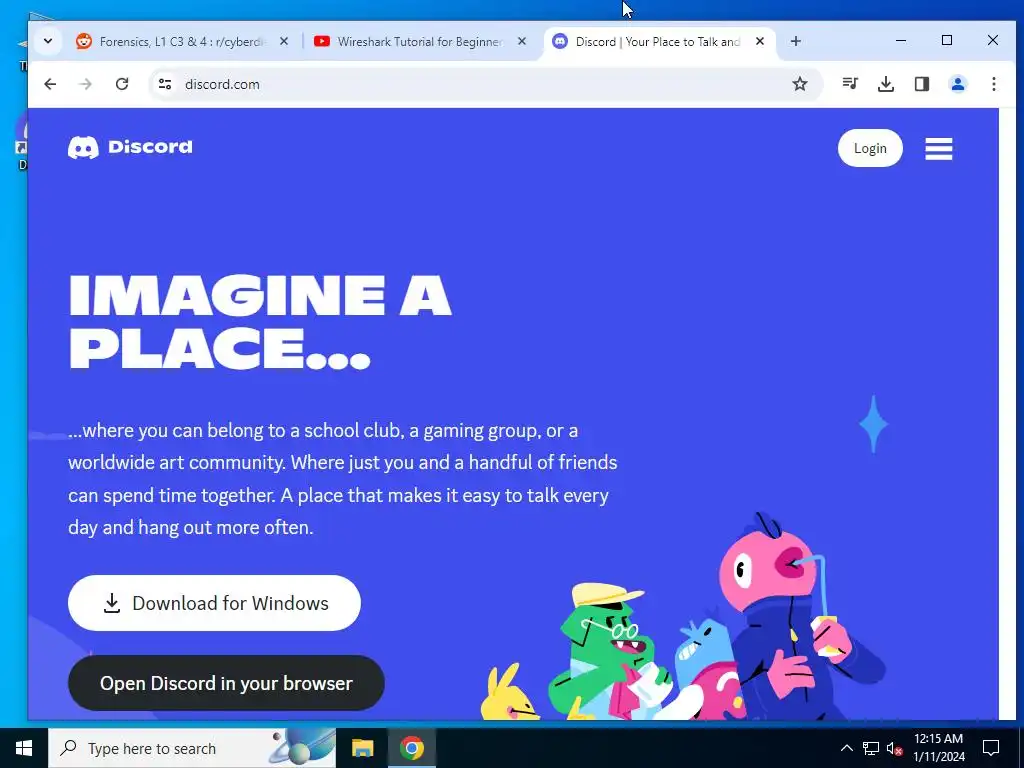Viewport: 1024px width, 768px height.
Task: Click the discord.com address bar
Action: click(486, 84)
